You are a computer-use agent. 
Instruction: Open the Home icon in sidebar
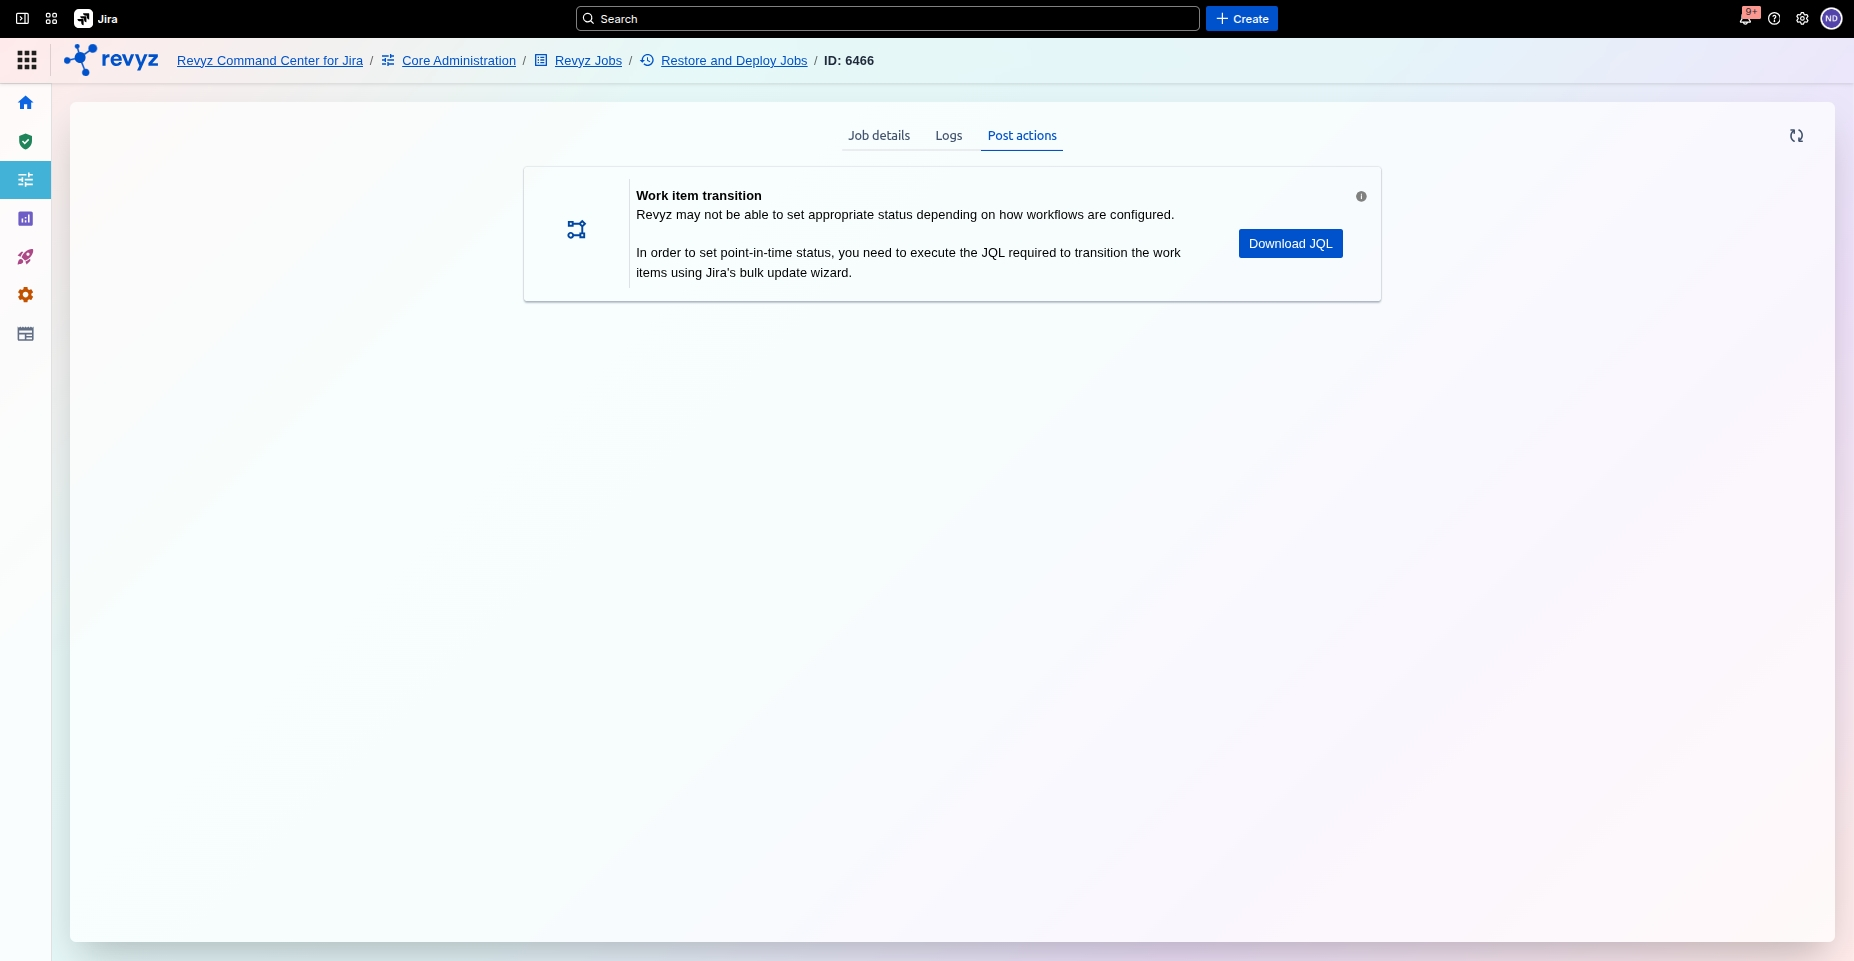point(26,103)
